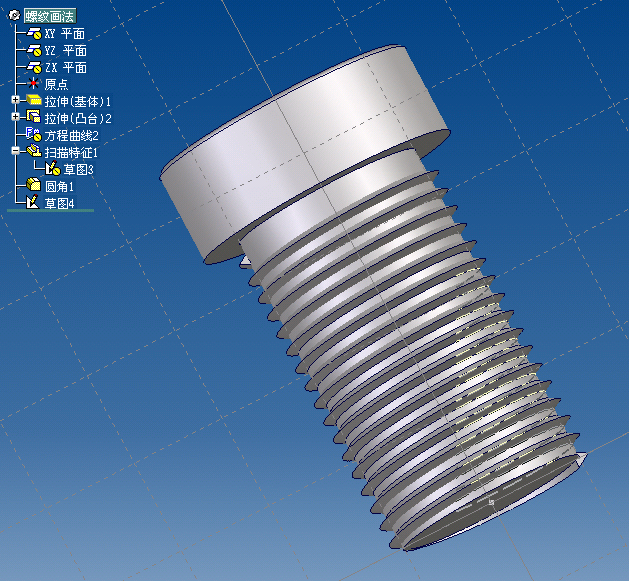Click the 拉伸(凸台)2 boss icon
Screen dimensions: 629x581
[34, 116]
